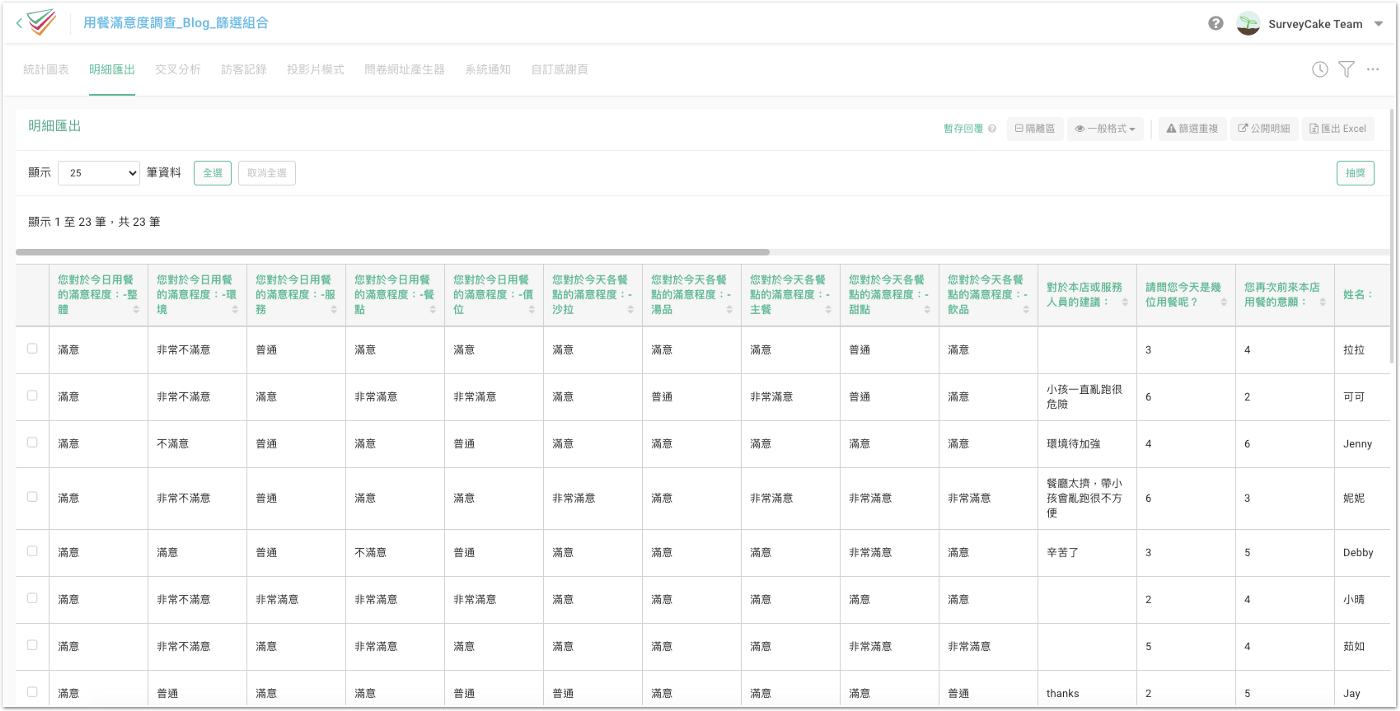Open the filter funnel icon
The width and height of the screenshot is (1400, 711).
click(1347, 69)
